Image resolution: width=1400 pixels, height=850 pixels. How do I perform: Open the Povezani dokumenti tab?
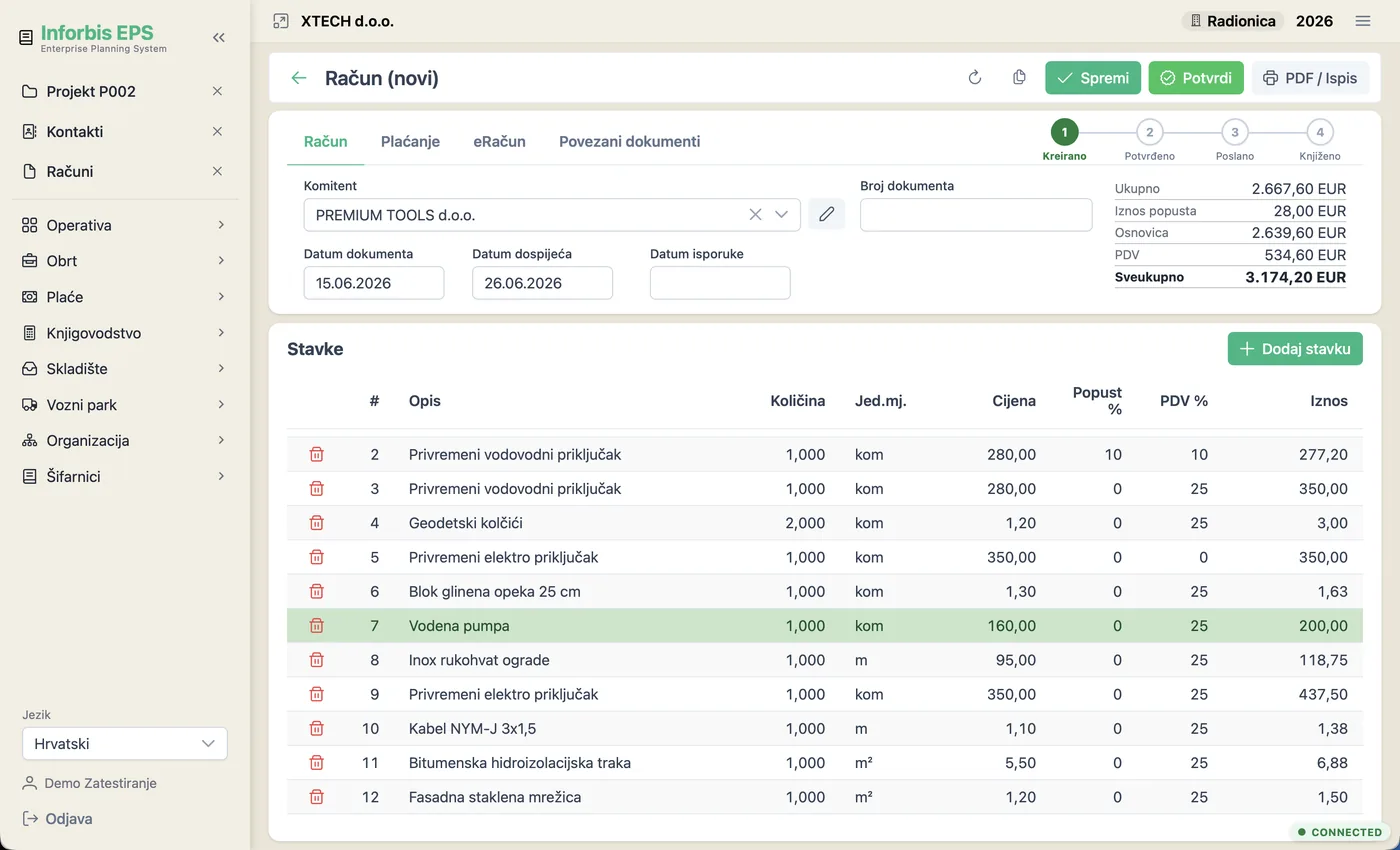tap(629, 142)
